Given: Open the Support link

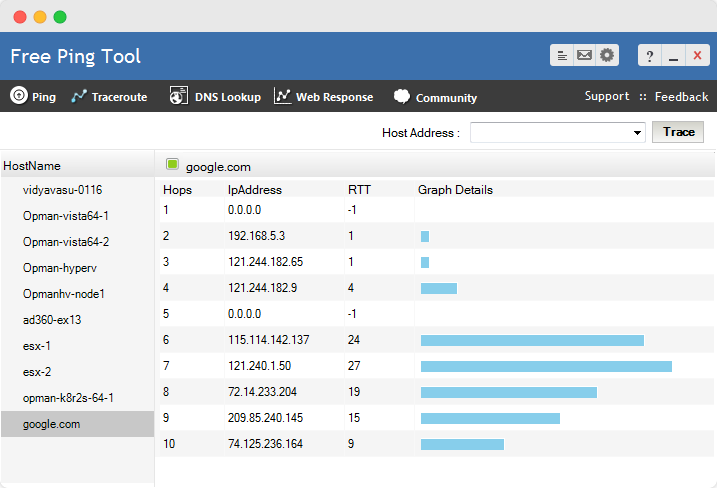Looking at the screenshot, I should pos(607,97).
